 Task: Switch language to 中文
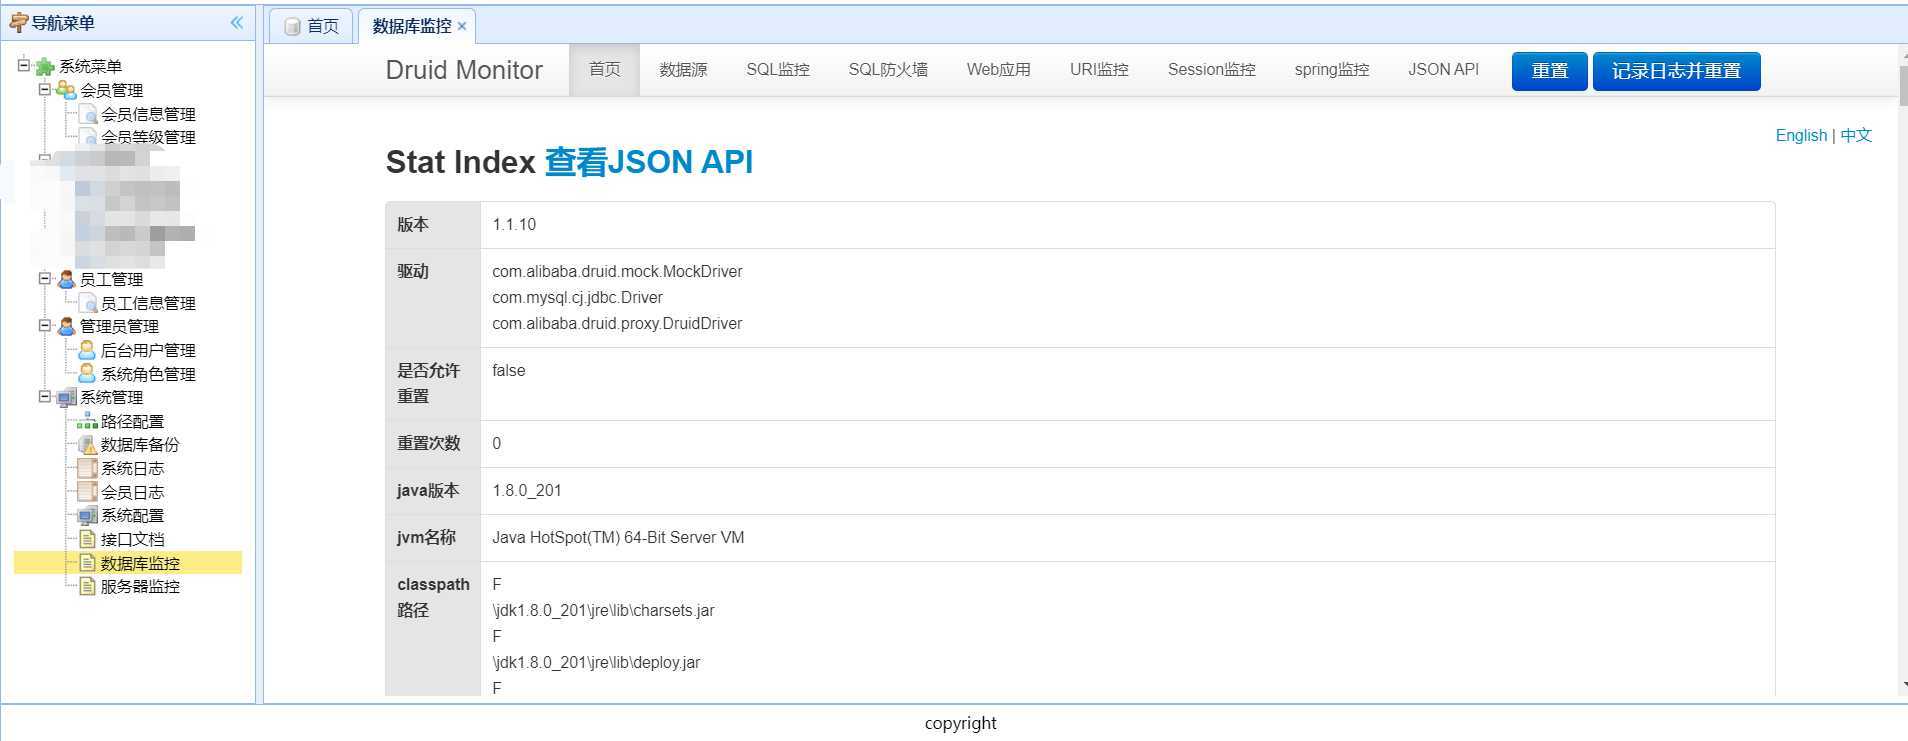[x=1856, y=135]
